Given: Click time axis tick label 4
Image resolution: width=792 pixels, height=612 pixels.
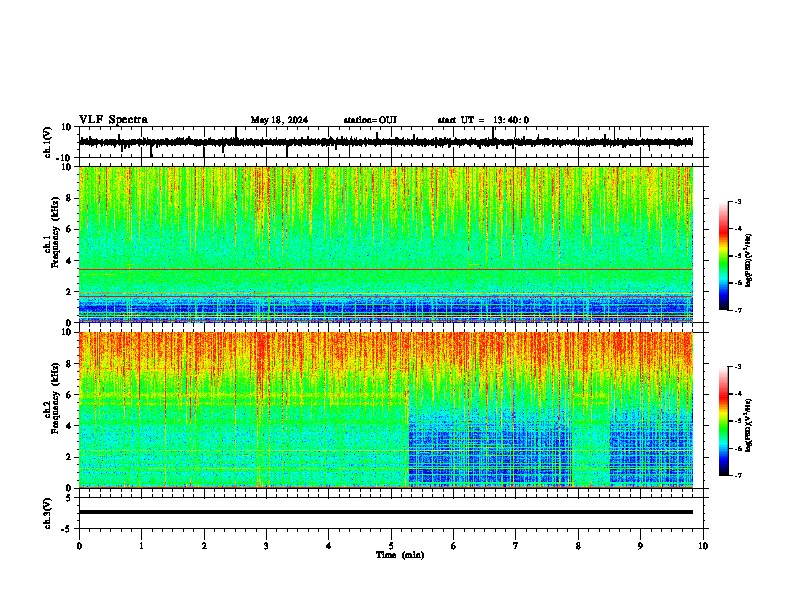Looking at the screenshot, I should (329, 546).
